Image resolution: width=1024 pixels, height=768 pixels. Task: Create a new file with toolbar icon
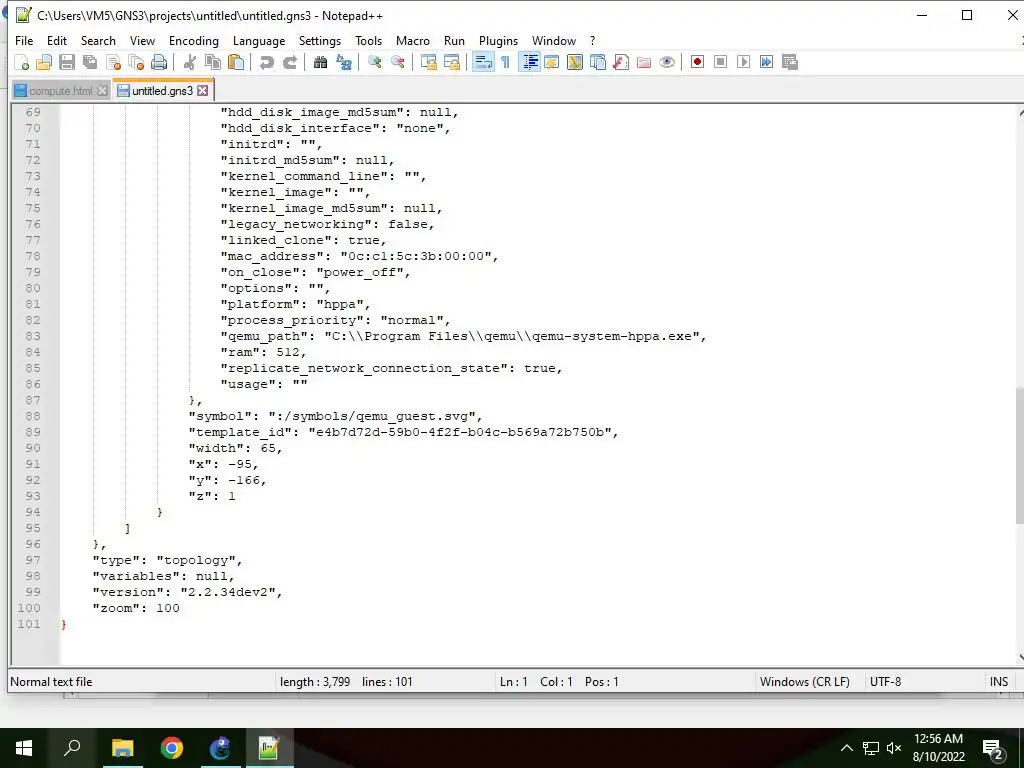22,62
